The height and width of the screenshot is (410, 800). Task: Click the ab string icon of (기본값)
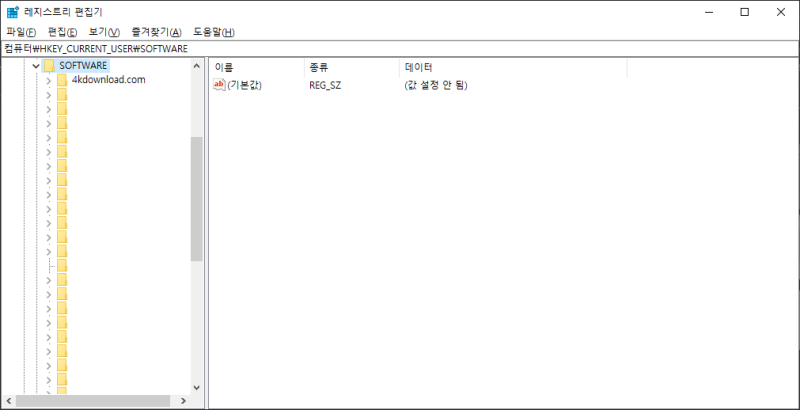(219, 85)
